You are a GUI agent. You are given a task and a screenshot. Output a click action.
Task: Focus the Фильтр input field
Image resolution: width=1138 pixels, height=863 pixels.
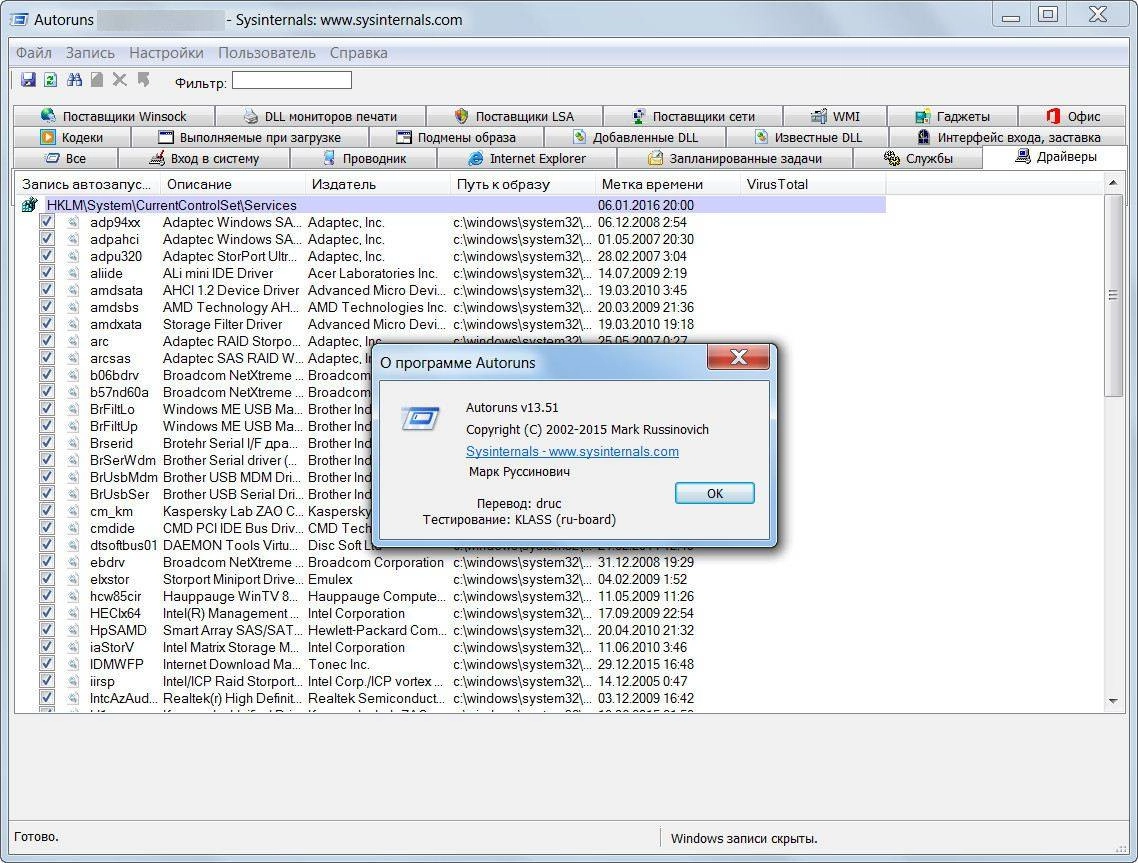pyautogui.click(x=292, y=81)
